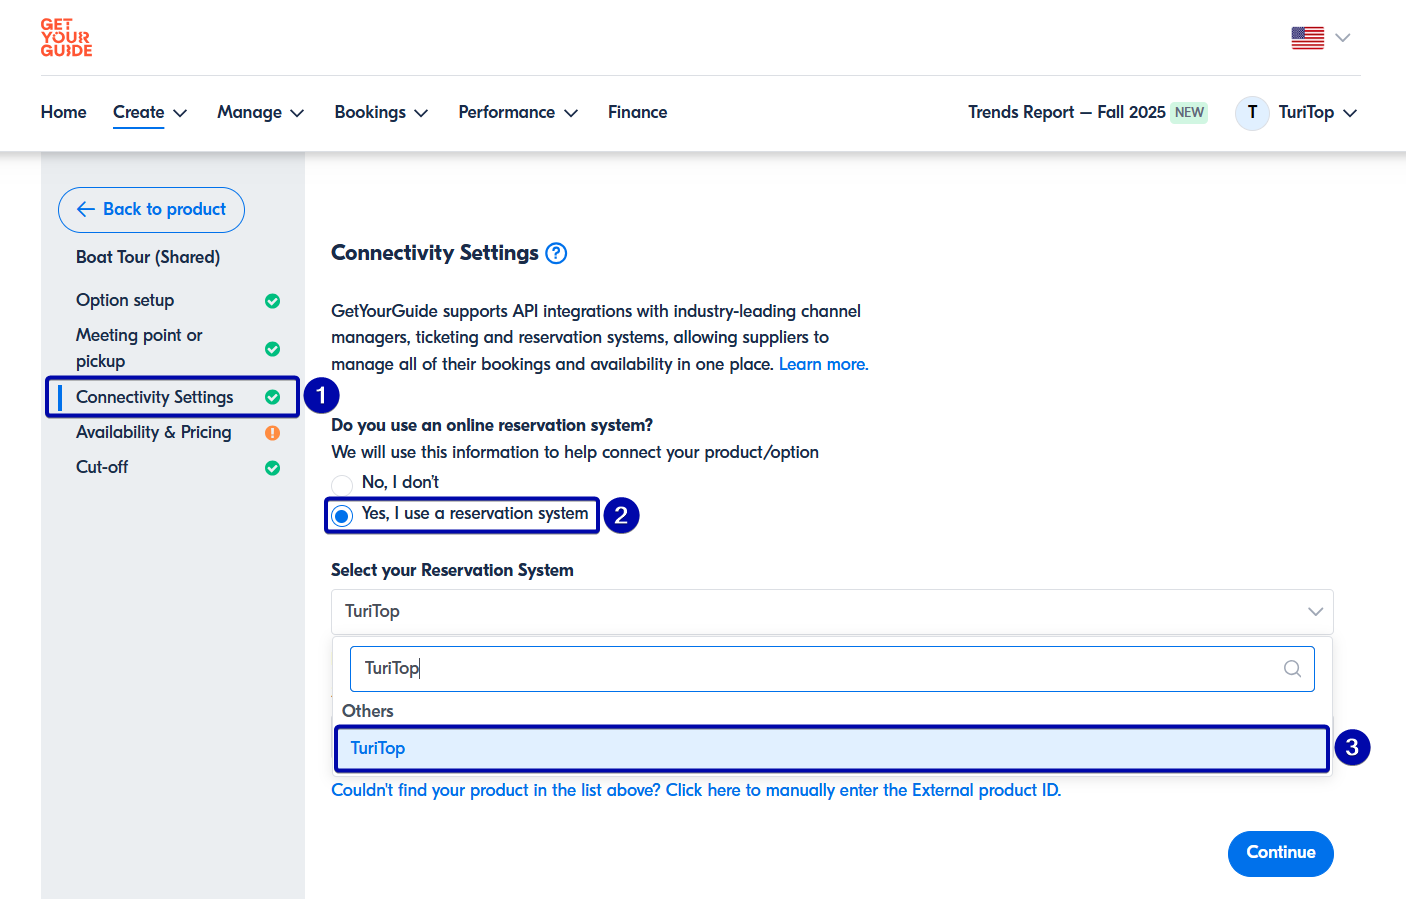Open the Finance menu item

tap(637, 113)
